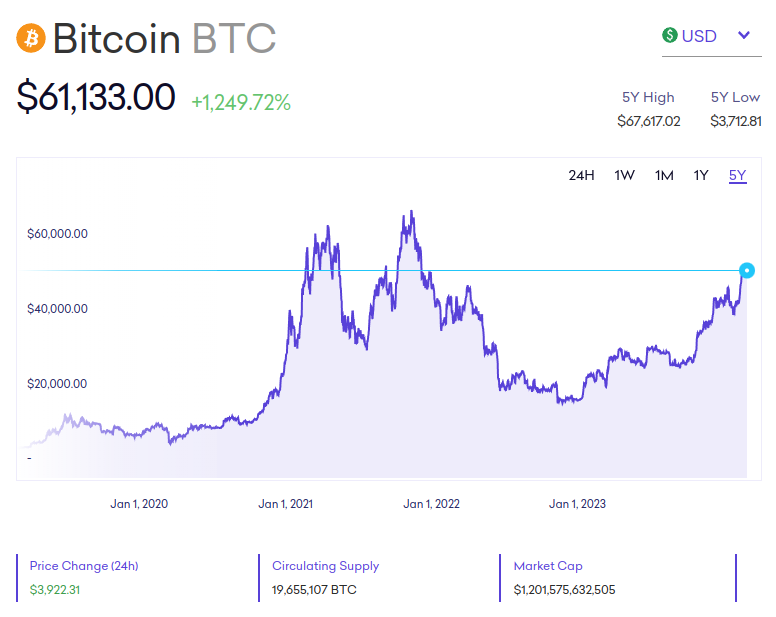Click the 5Y High value
This screenshot has height=617, width=776.
pyautogui.click(x=648, y=121)
